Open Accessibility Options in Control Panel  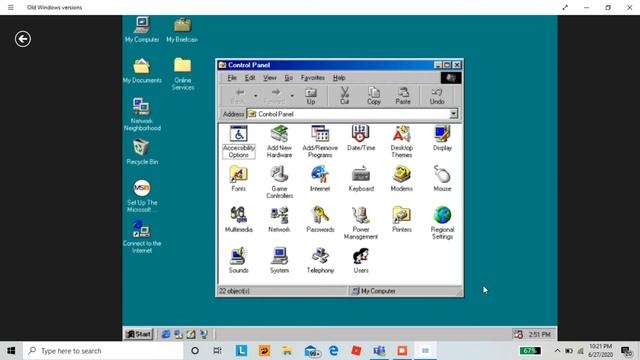point(239,142)
